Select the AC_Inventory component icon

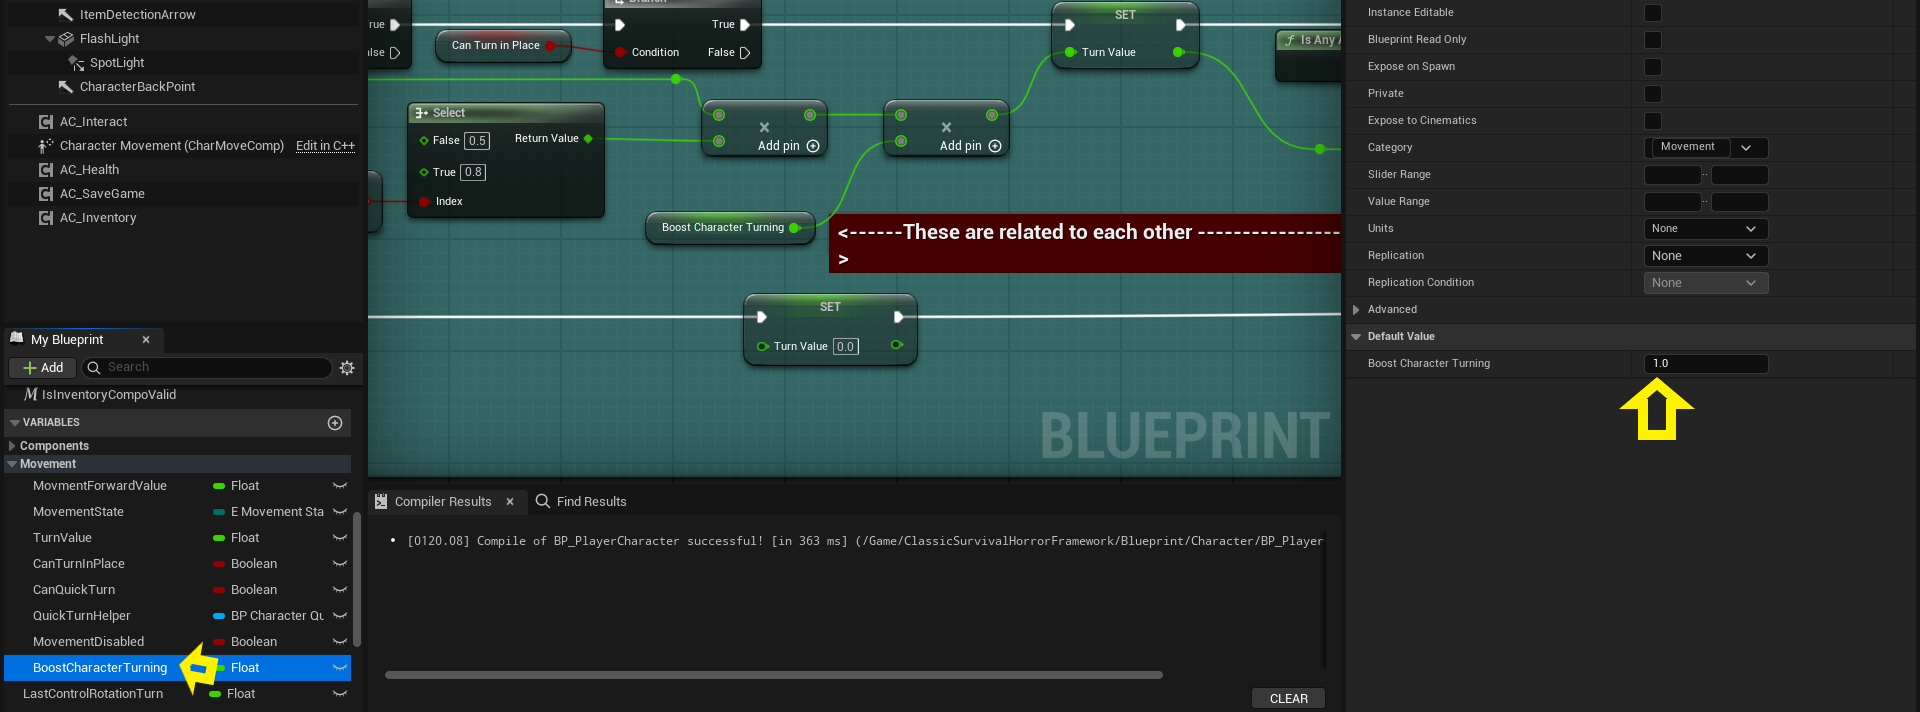(46, 218)
